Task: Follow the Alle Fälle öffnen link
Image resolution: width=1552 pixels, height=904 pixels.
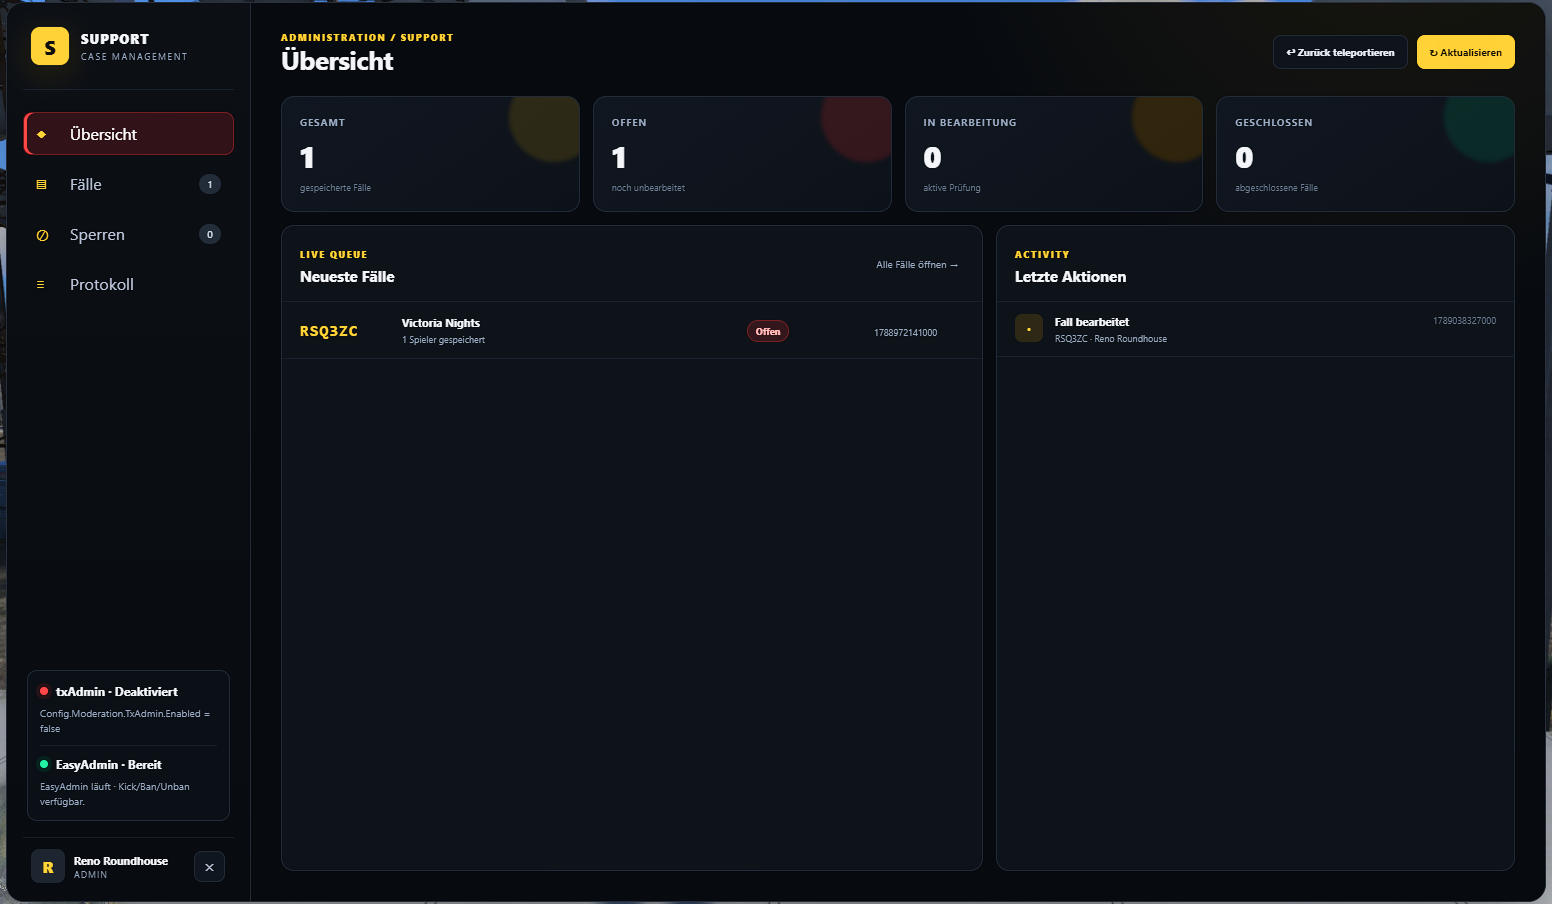Action: [x=917, y=265]
